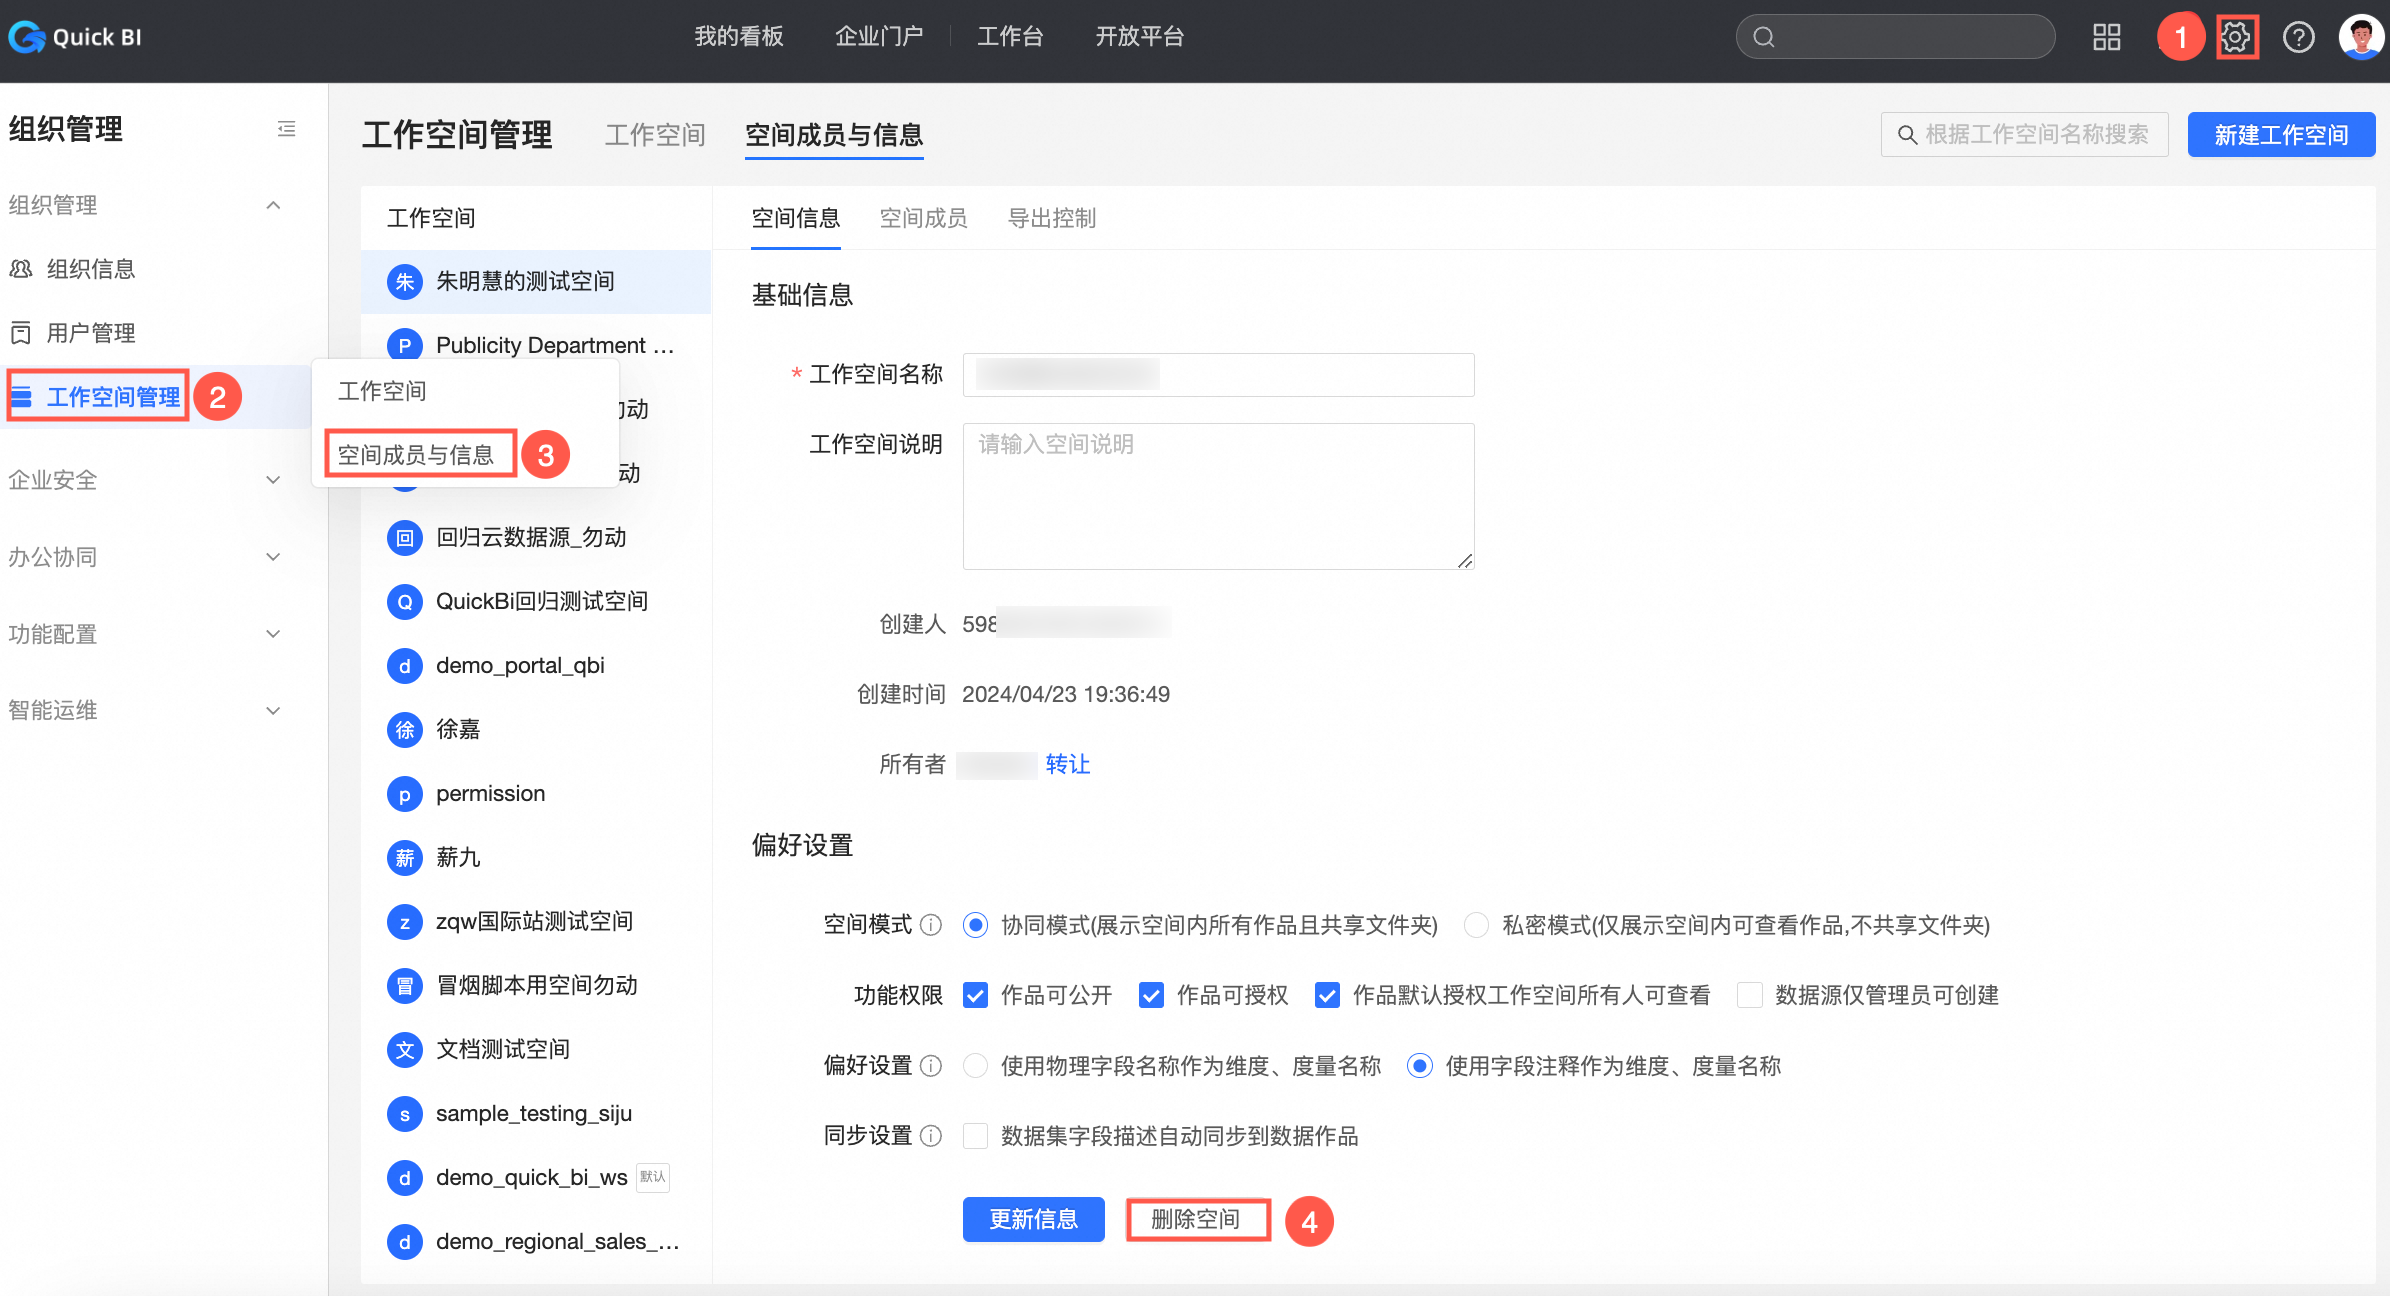Viewport: 2390px width, 1296px height.
Task: Select 协同模式 radio button
Action: click(x=975, y=925)
